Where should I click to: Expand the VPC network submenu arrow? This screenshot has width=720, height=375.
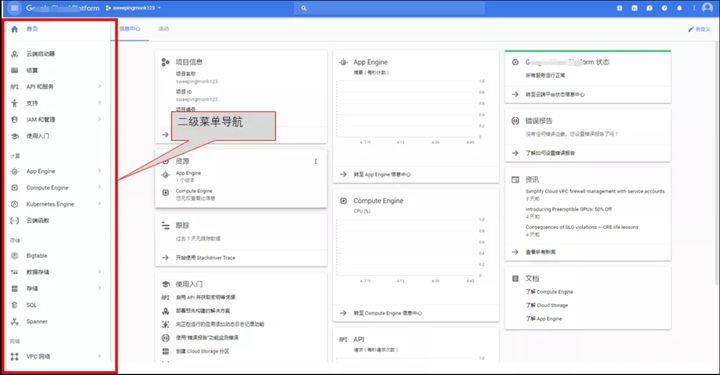[100, 356]
